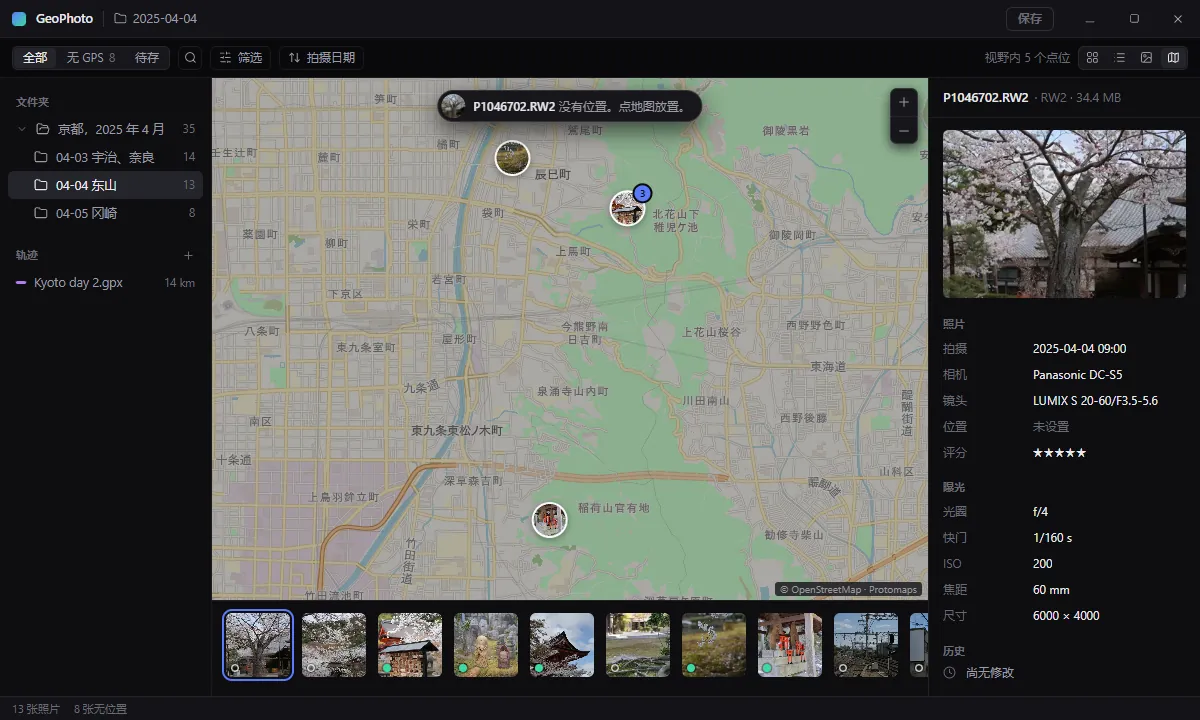Switch to the 待存 tab
Image resolution: width=1200 pixels, height=720 pixels.
[x=147, y=58]
